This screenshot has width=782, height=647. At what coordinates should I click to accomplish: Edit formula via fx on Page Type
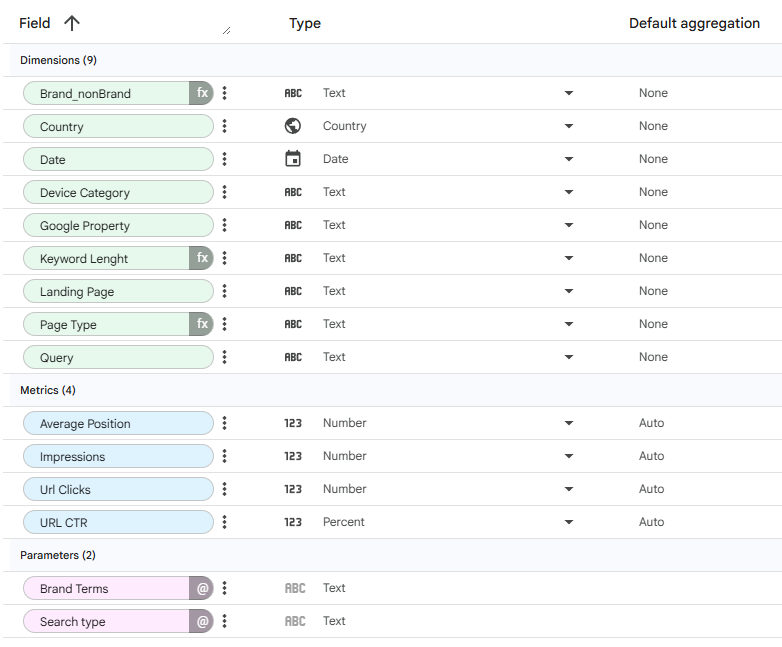point(202,324)
